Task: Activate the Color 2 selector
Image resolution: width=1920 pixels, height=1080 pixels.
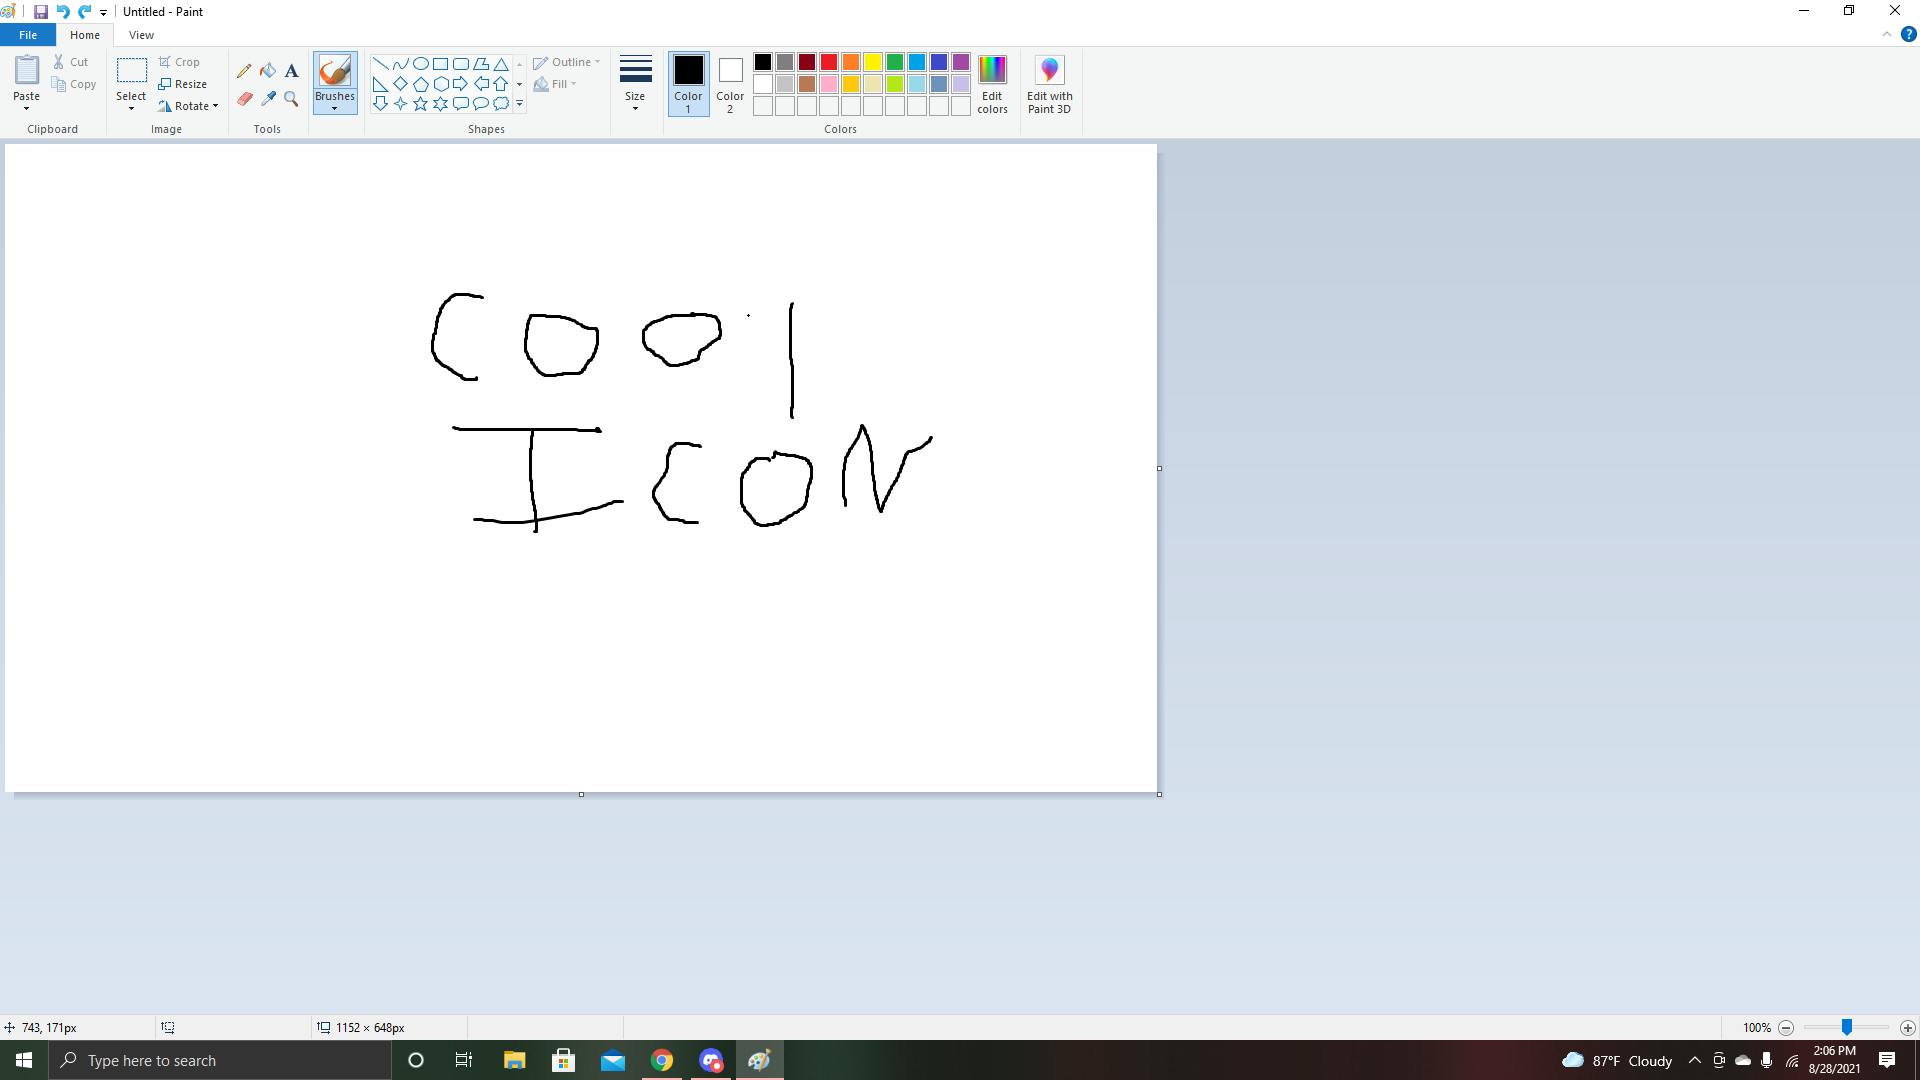Action: (730, 84)
